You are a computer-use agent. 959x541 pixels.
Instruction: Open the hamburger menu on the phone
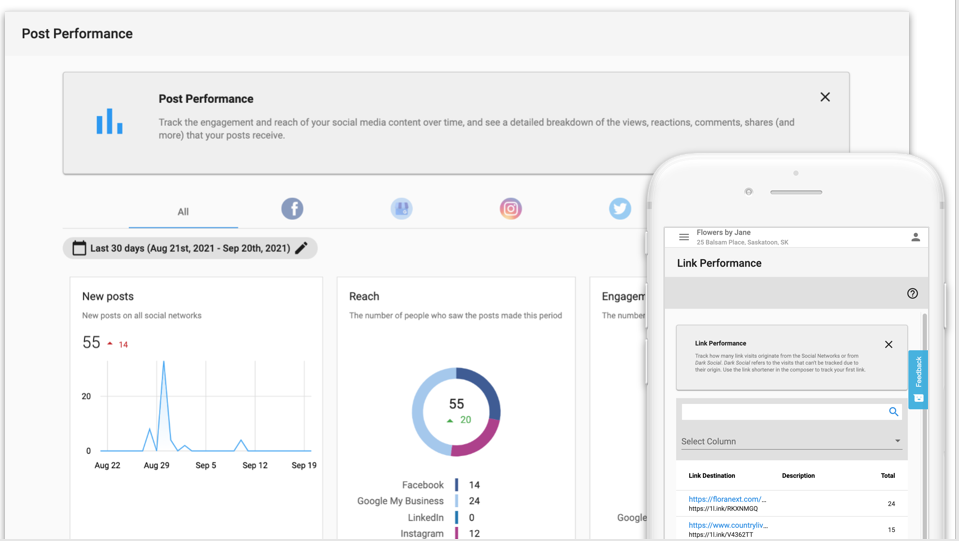(684, 237)
